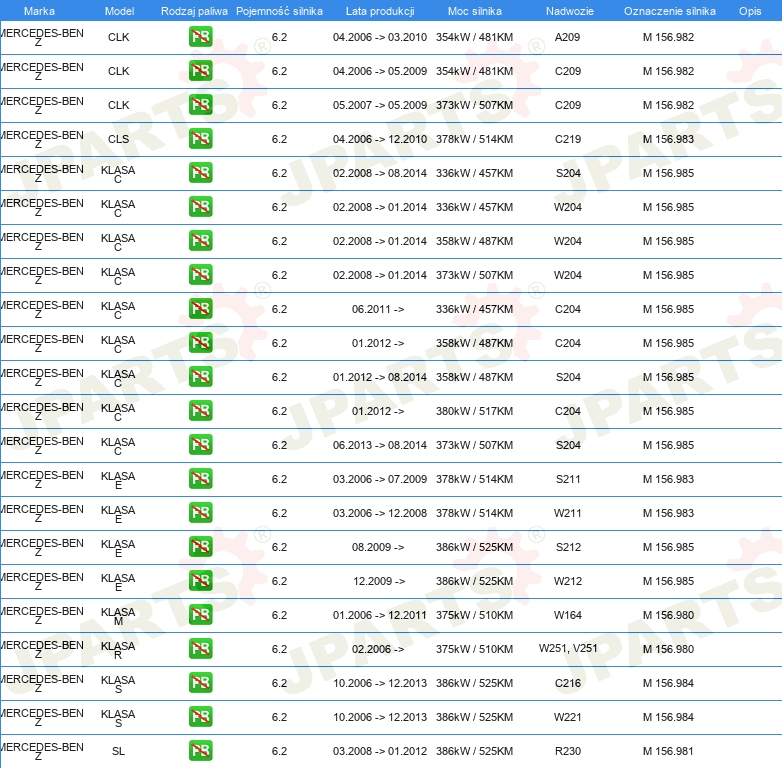Click the Marka column header
The width and height of the screenshot is (782, 768).
tap(39, 11)
